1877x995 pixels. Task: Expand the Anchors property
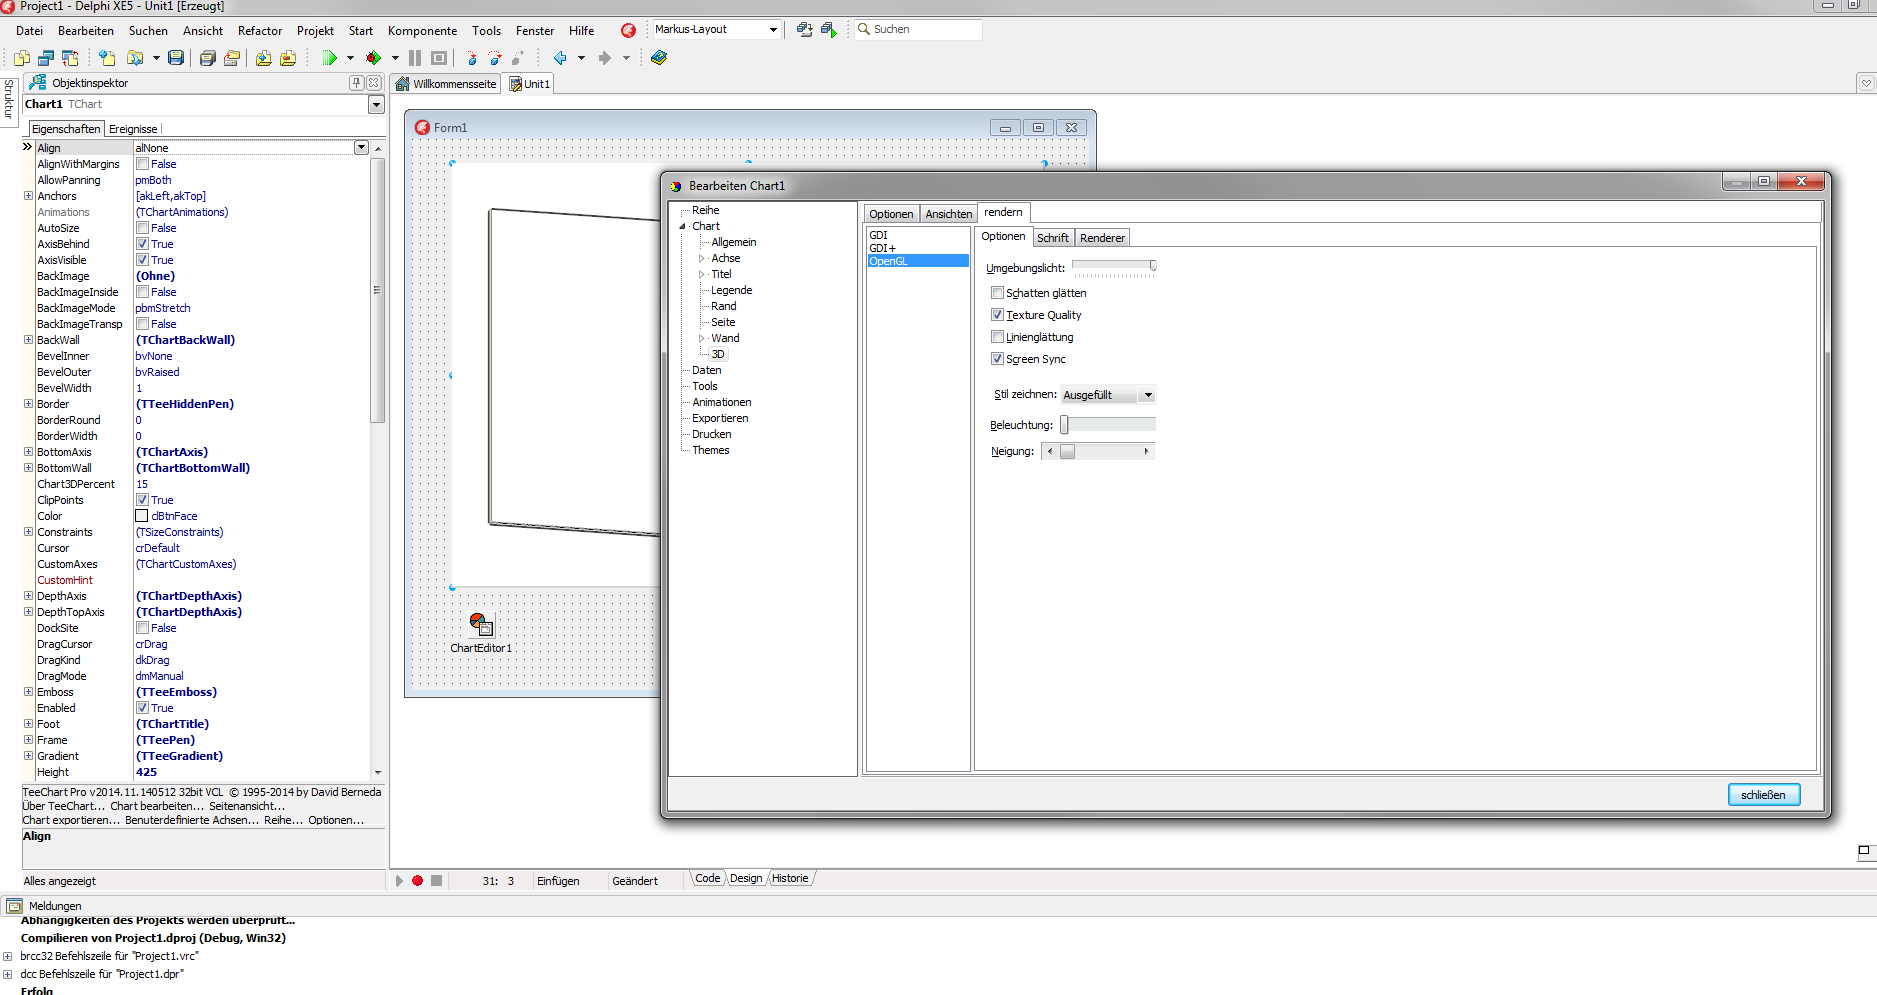point(29,196)
